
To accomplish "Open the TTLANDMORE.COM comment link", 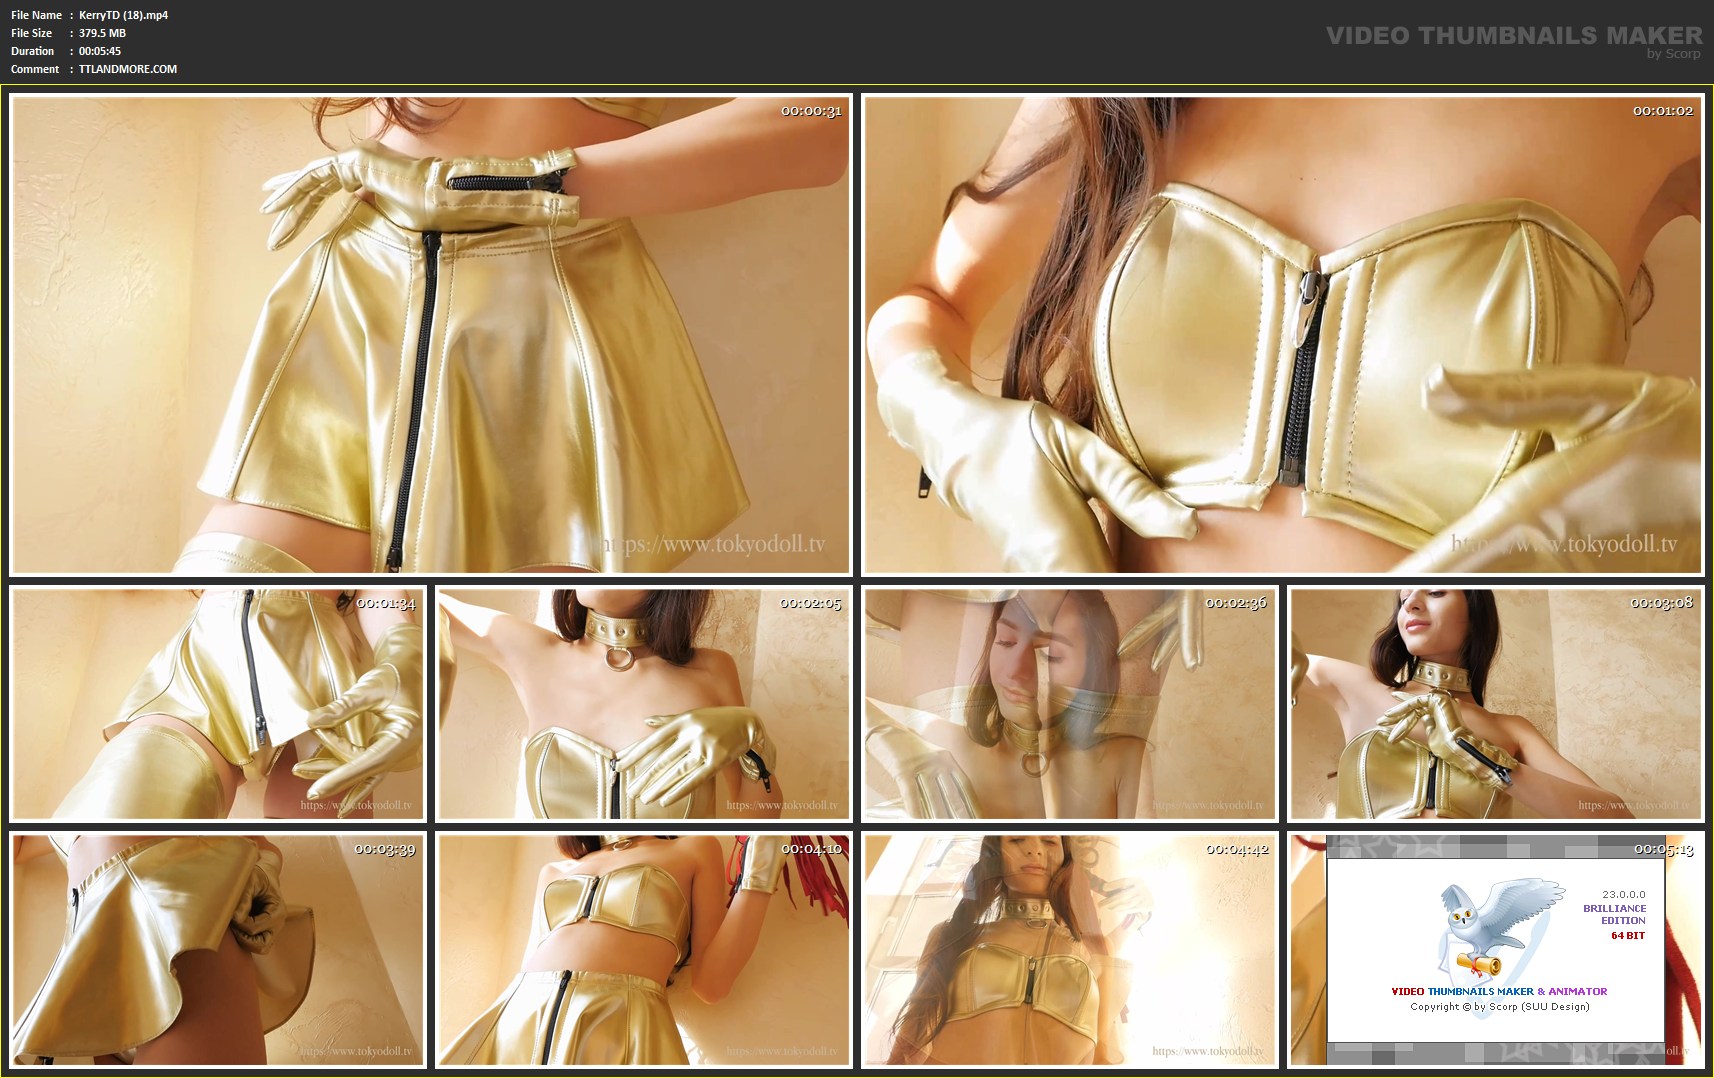I will (128, 69).
